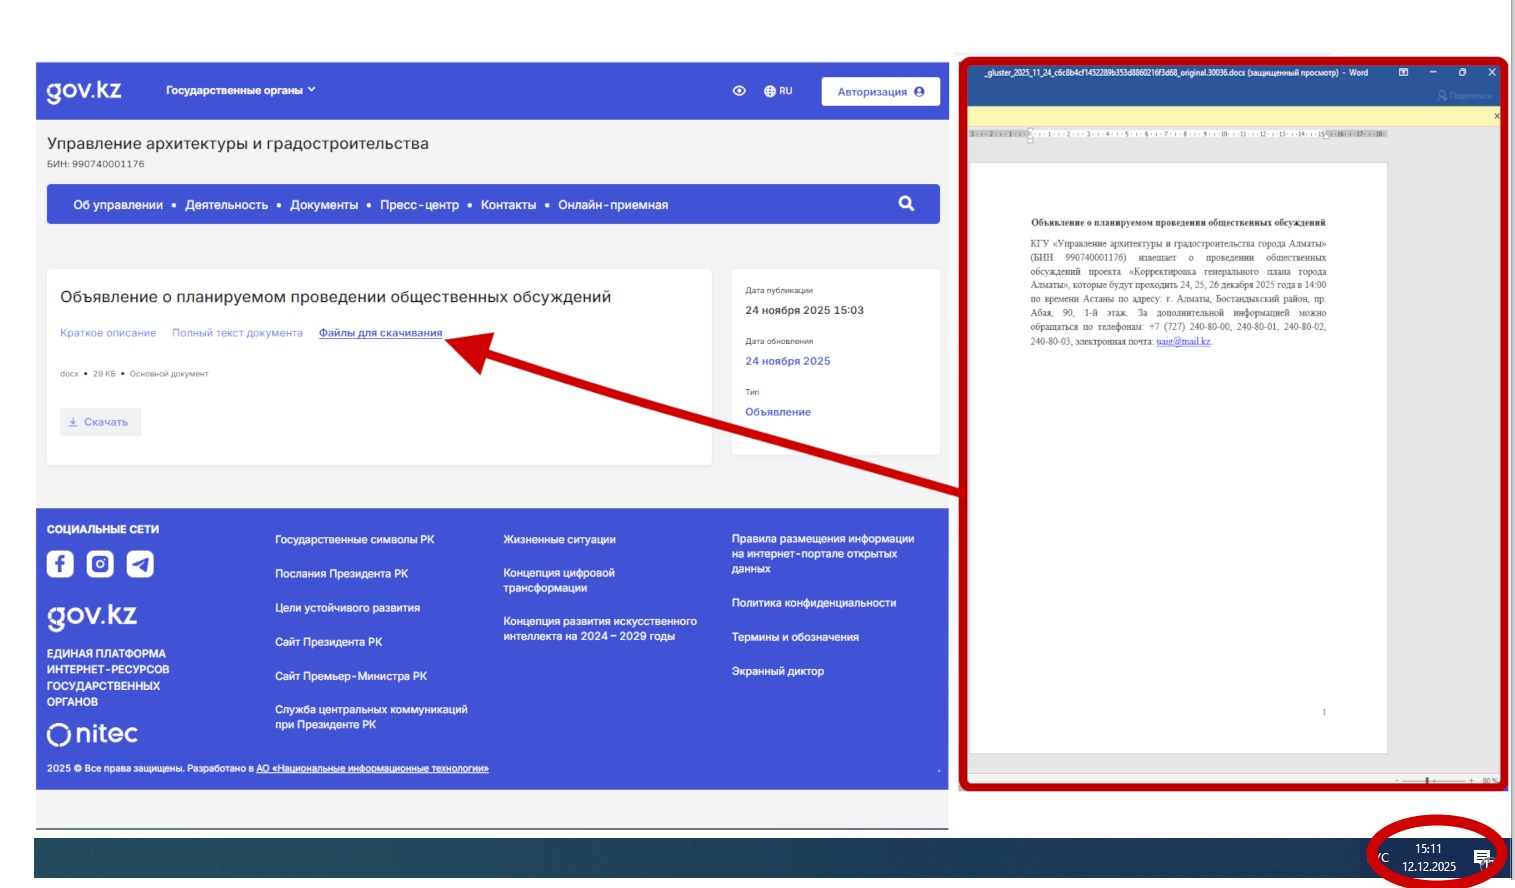Click the search magnifier icon
The image size is (1515, 888).
(906, 203)
